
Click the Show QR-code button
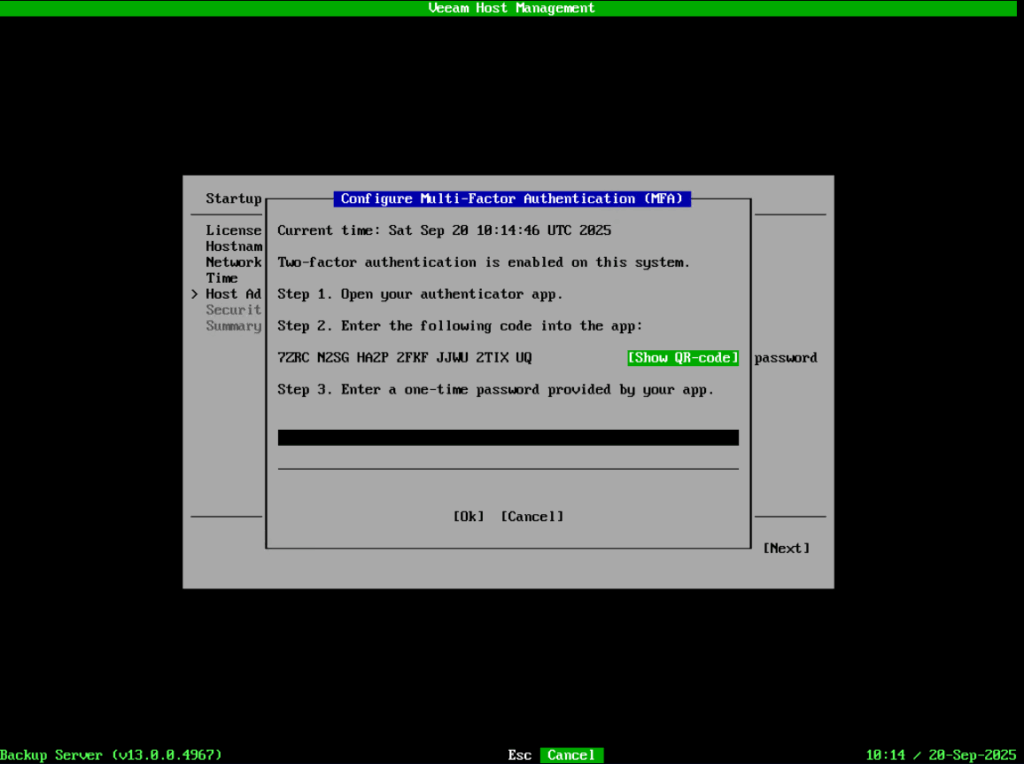[x=683, y=358]
